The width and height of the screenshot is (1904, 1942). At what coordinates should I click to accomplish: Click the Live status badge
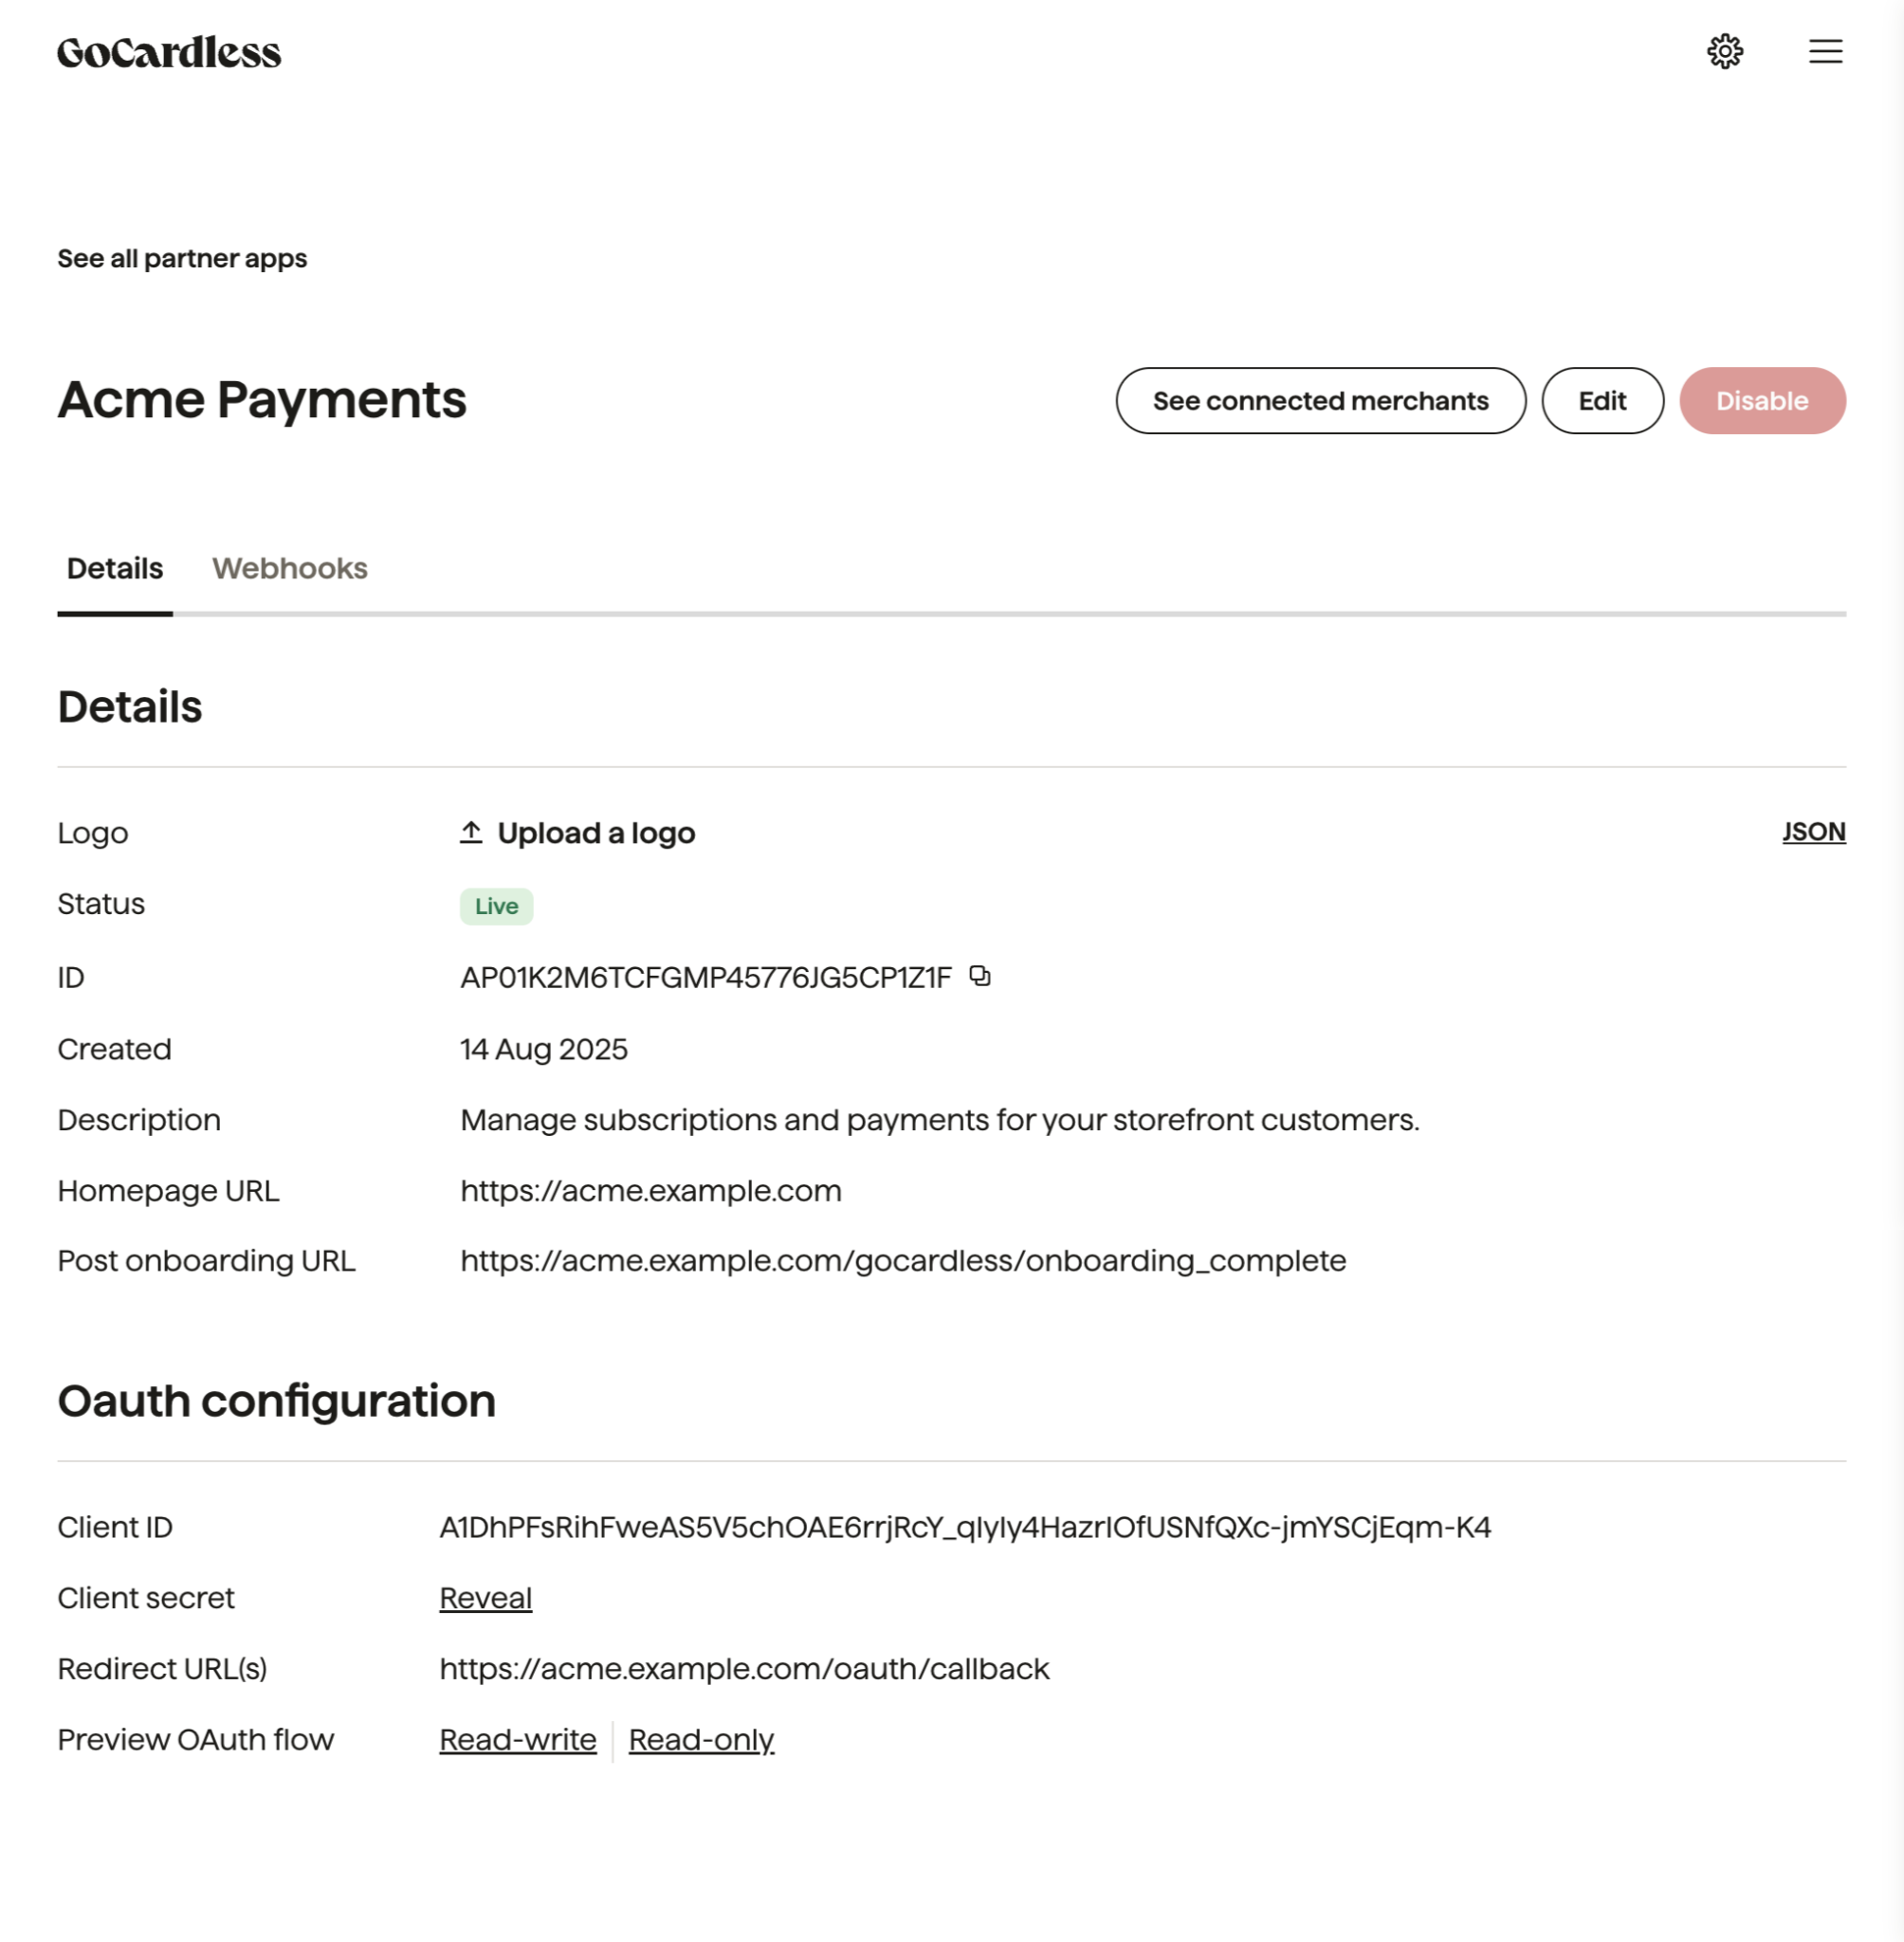click(496, 906)
